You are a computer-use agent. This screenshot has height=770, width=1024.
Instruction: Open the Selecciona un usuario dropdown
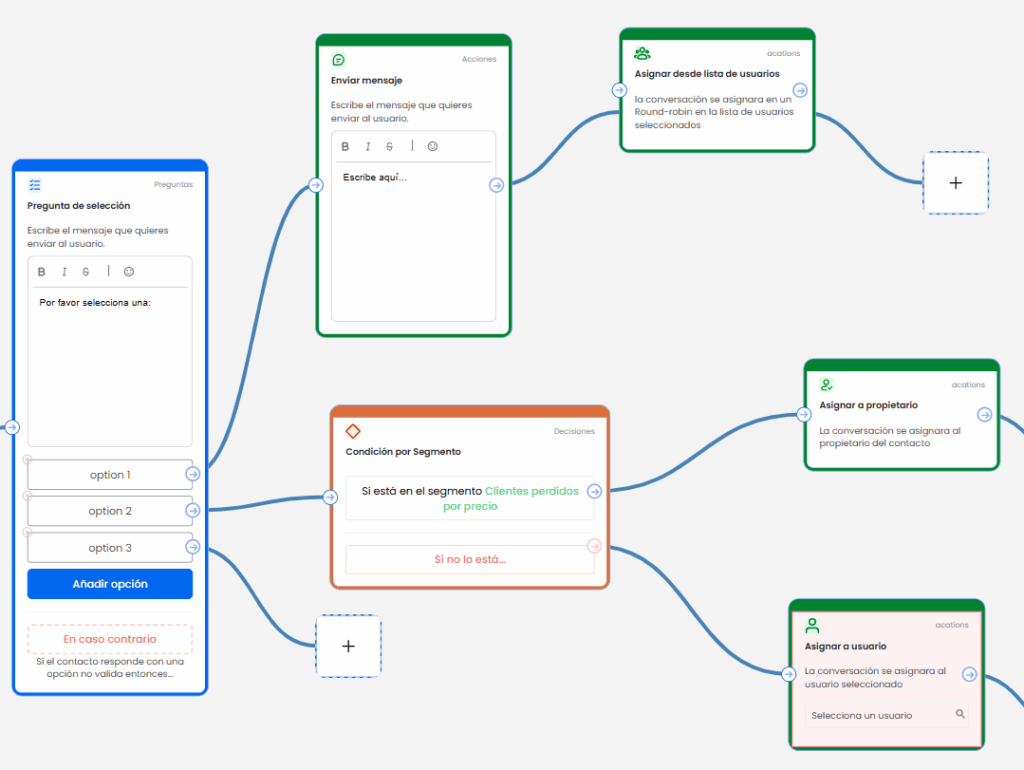click(x=880, y=715)
